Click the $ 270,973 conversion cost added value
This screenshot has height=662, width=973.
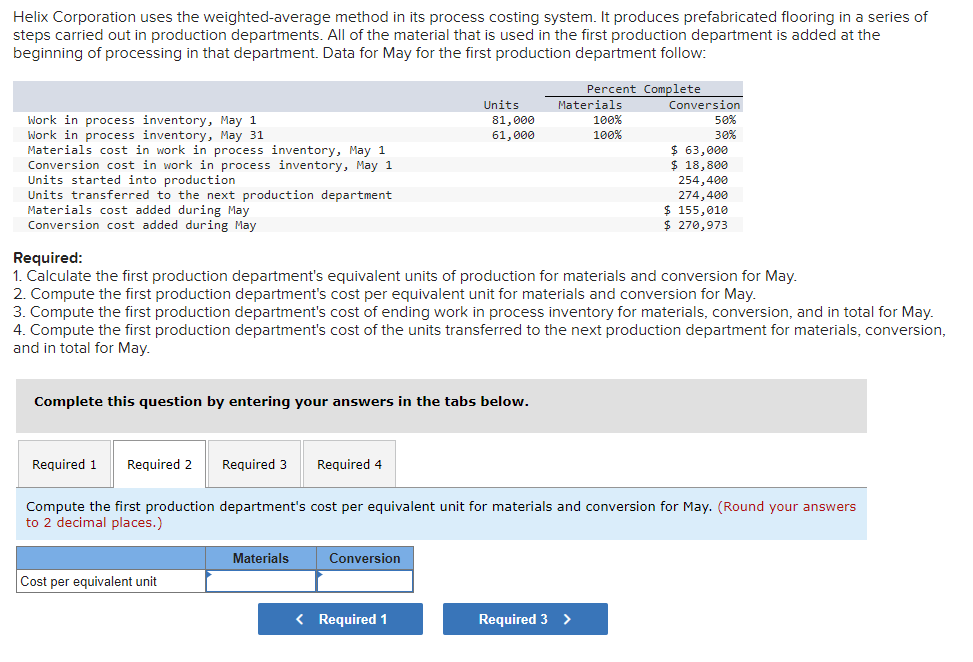point(696,225)
